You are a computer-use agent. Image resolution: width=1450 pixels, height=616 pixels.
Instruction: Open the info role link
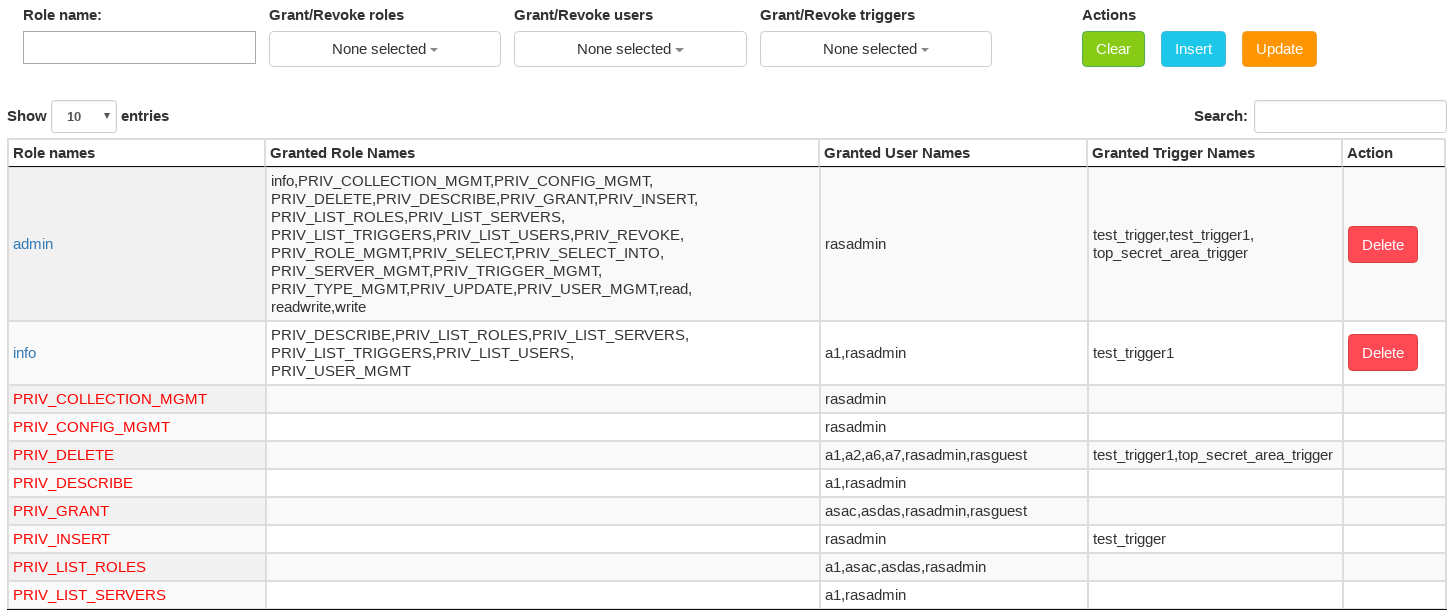coord(24,352)
